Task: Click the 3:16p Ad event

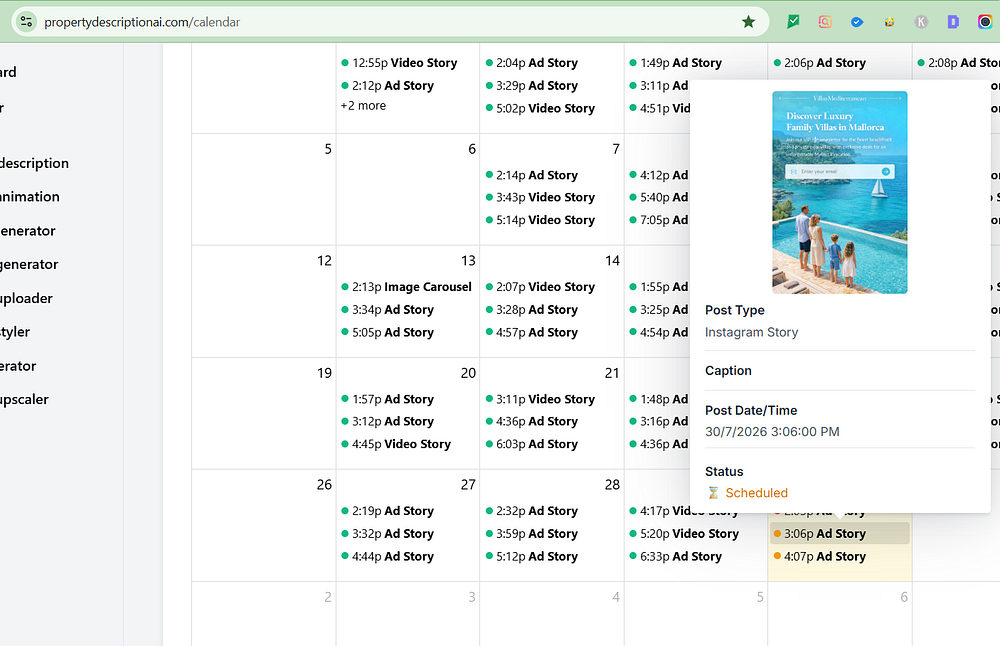Action: 659,422
